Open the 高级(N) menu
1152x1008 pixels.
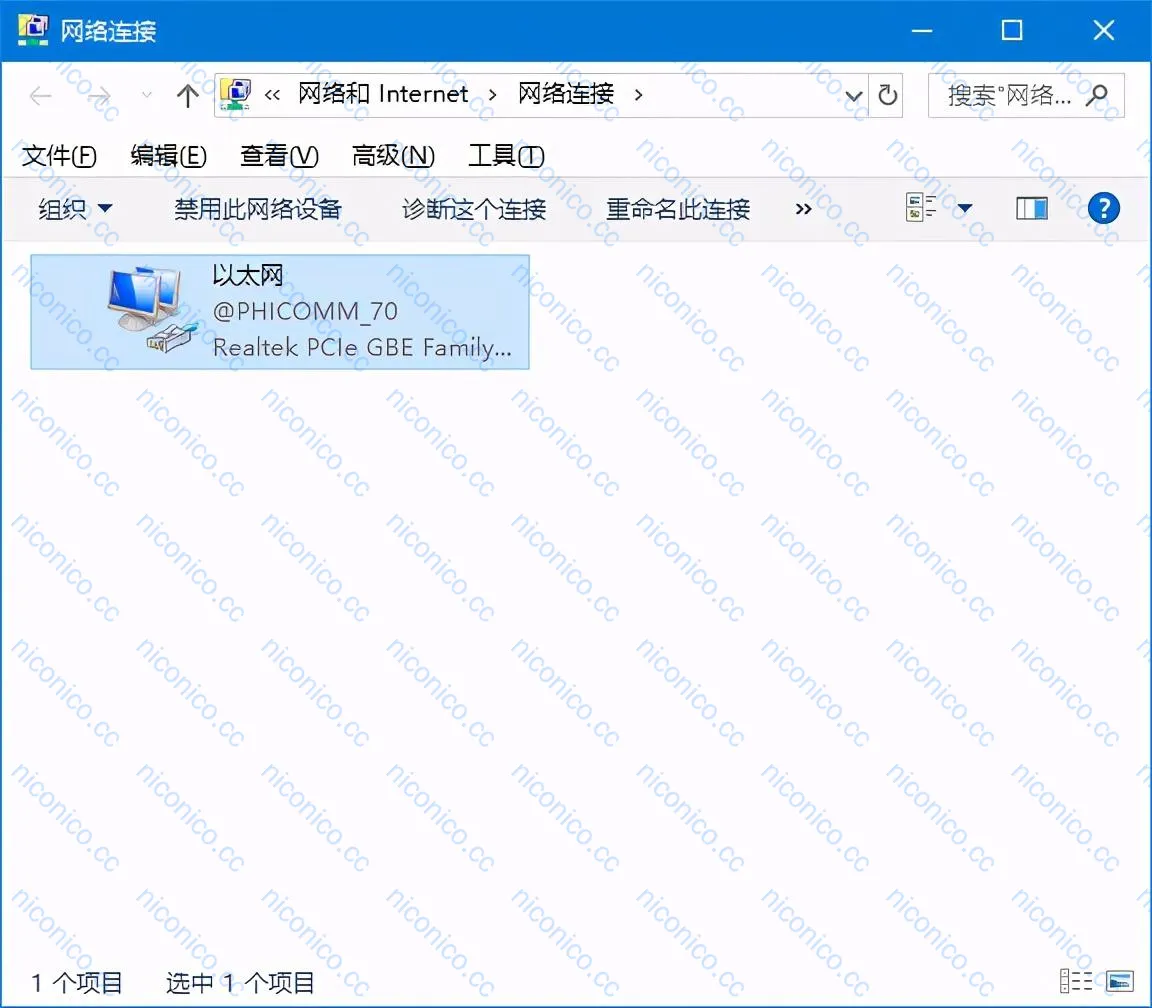click(x=393, y=156)
